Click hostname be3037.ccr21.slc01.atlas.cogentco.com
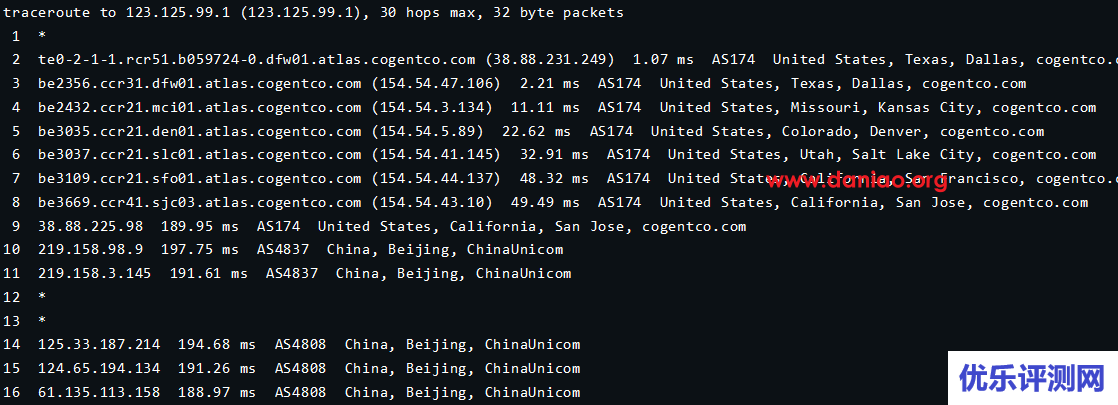Screen dimensions: 1118x405 coord(200,155)
